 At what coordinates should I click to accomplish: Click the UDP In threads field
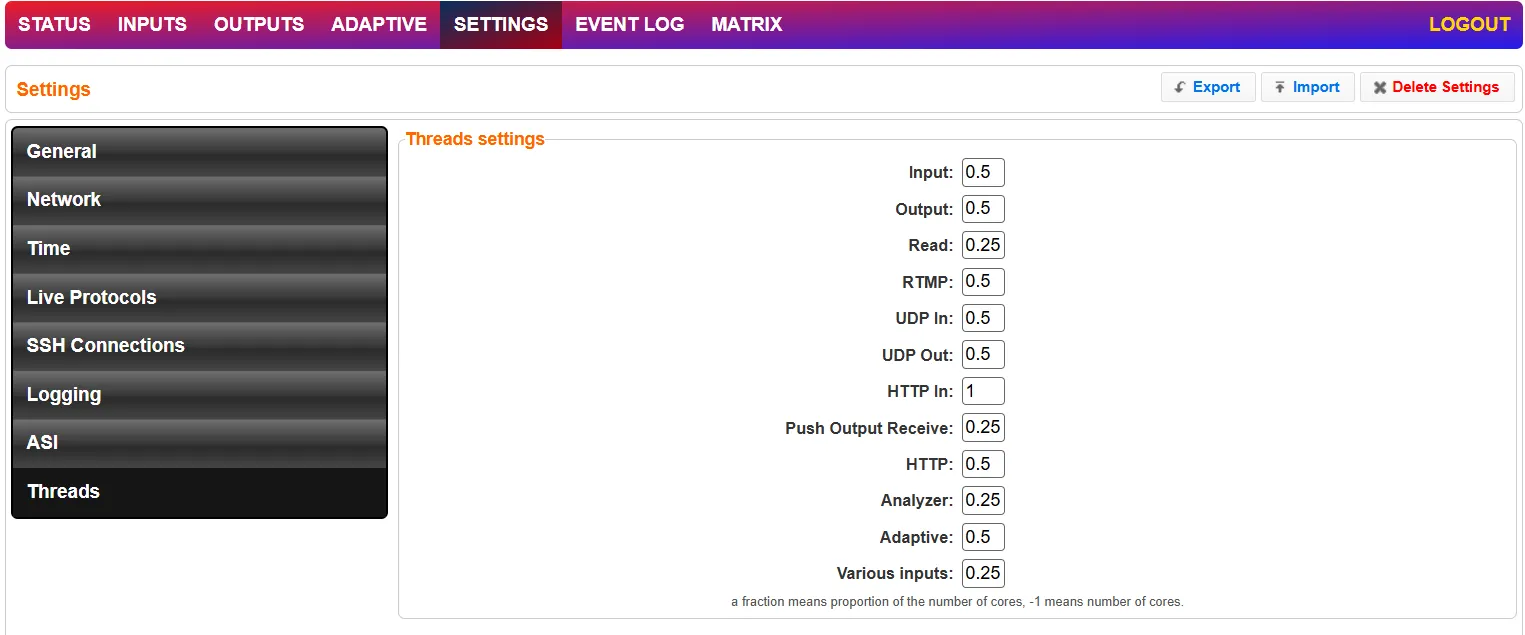coord(983,318)
